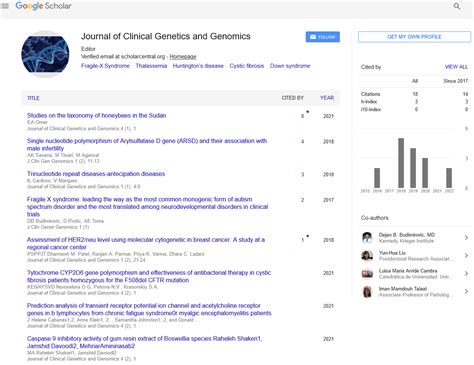This screenshot has width=474, height=365.
Task: Click the 2018 bar in citations chart
Action: pos(401,163)
